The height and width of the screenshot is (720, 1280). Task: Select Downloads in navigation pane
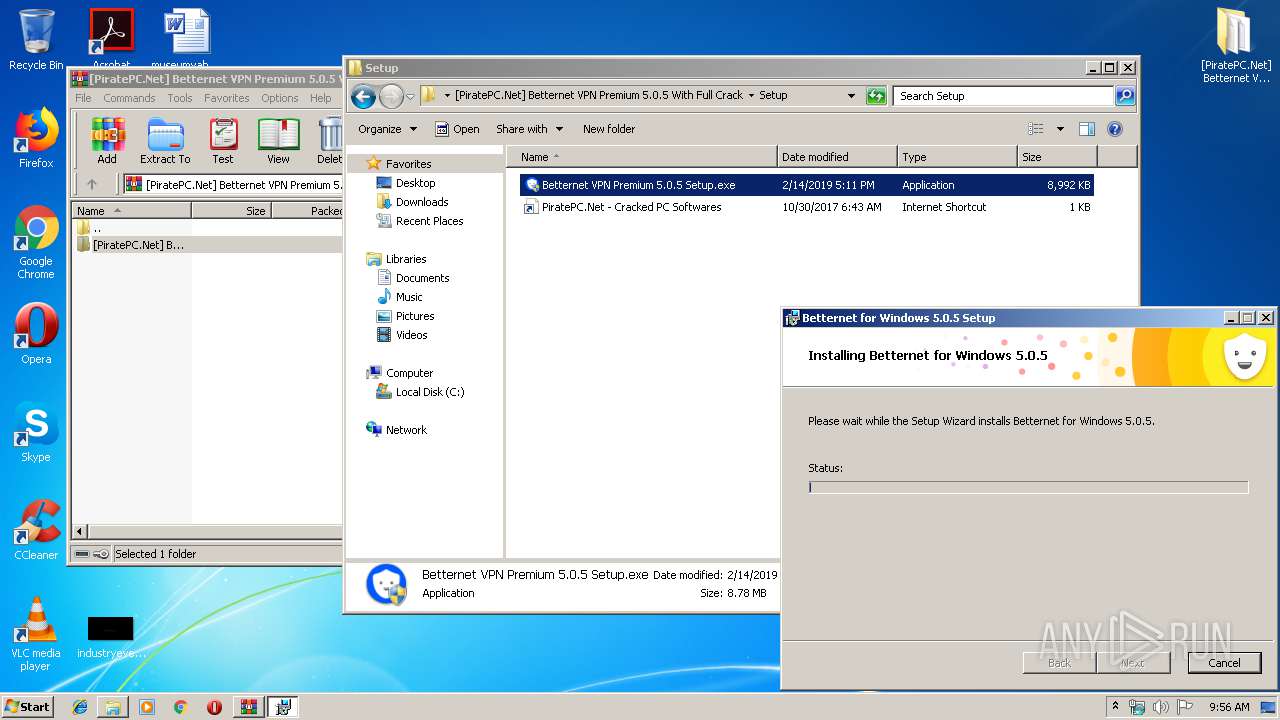coord(421,202)
